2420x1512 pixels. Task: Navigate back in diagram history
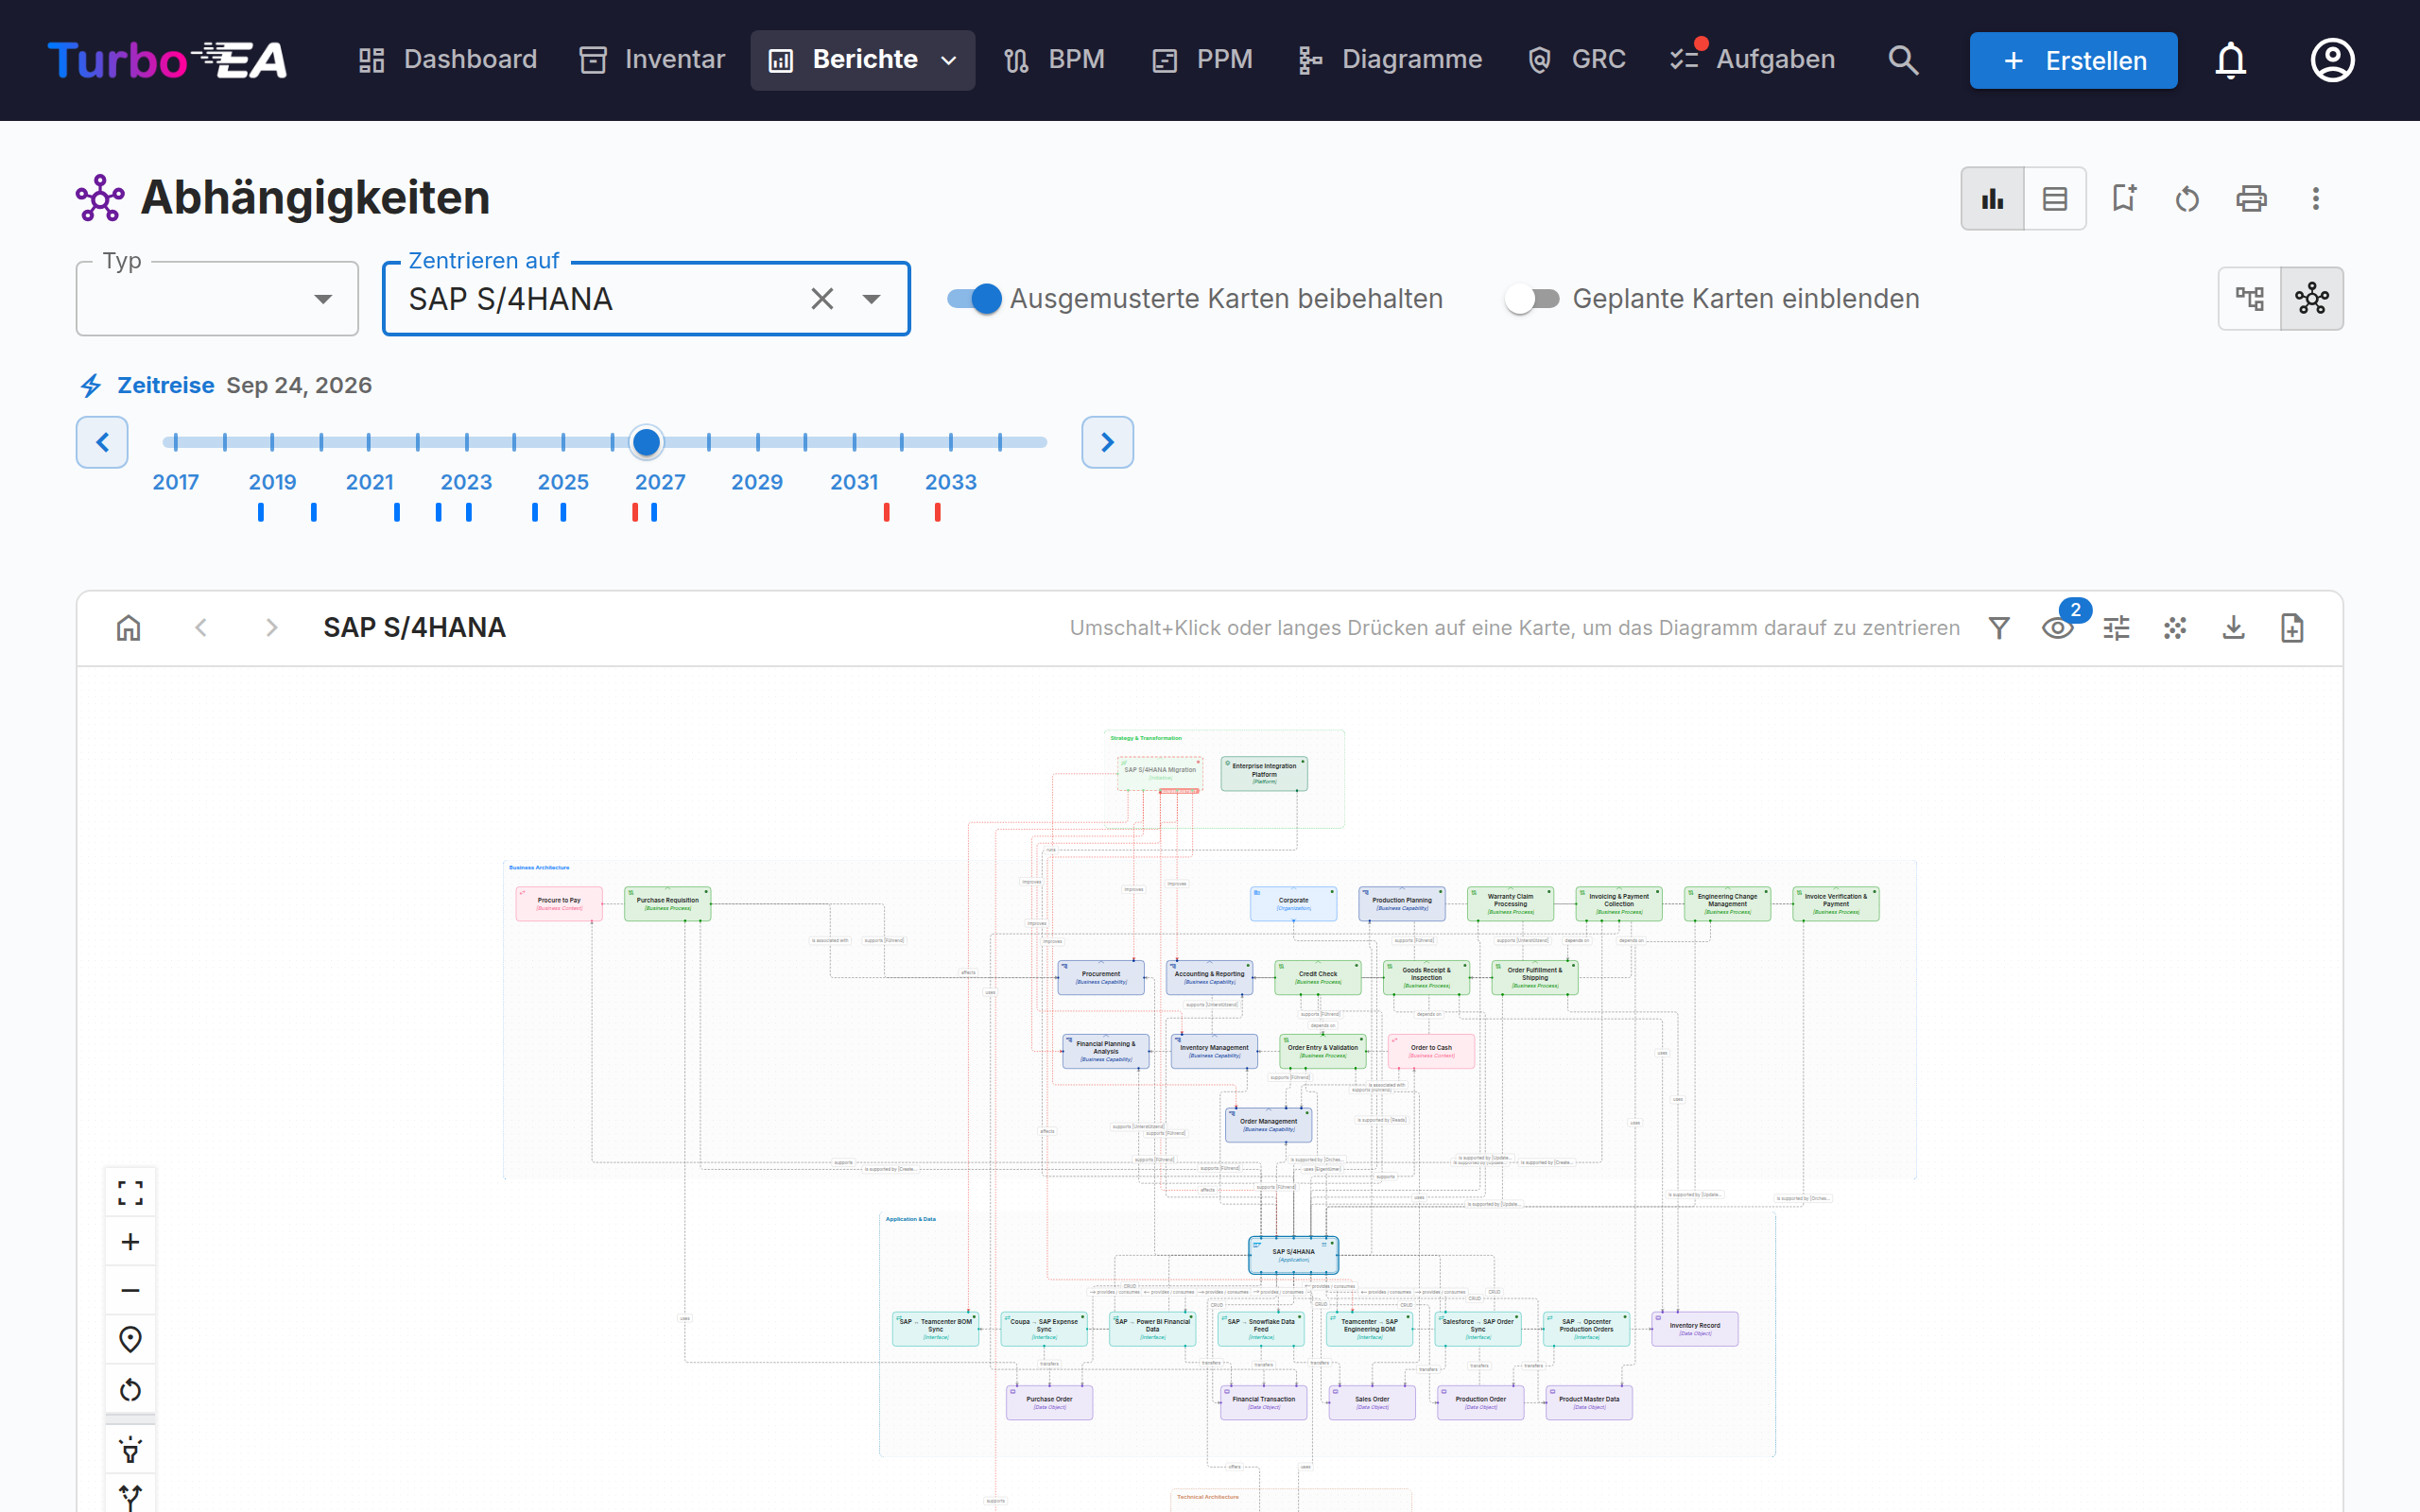pyautogui.click(x=201, y=628)
